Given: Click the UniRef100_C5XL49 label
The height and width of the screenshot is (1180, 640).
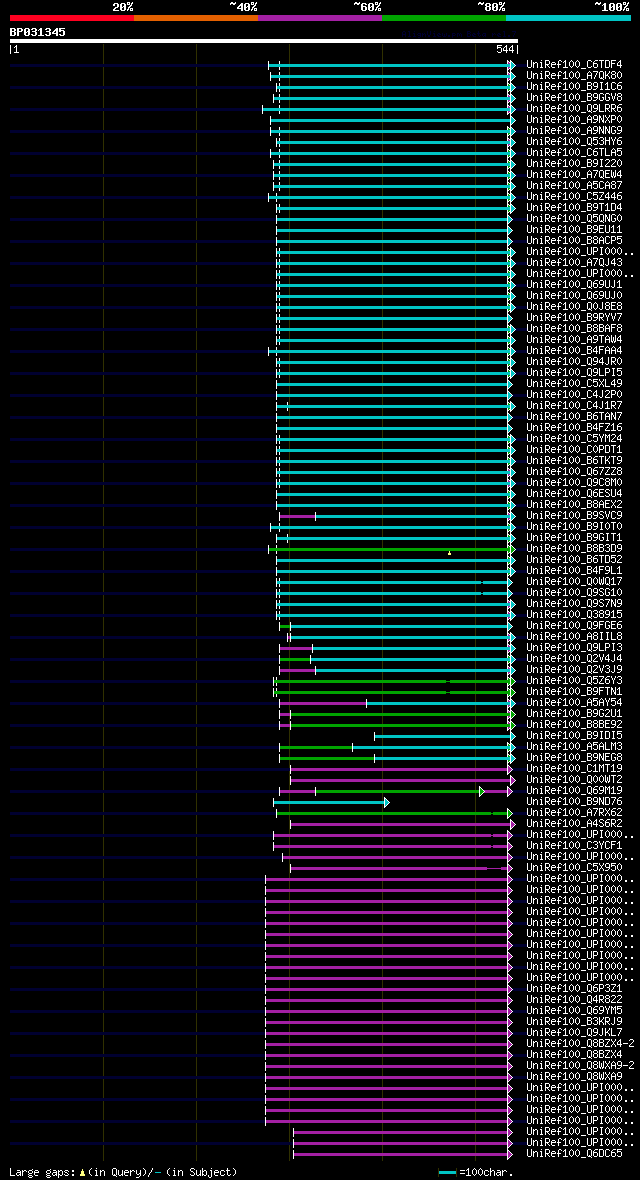Looking at the screenshot, I should pyautogui.click(x=574, y=384).
